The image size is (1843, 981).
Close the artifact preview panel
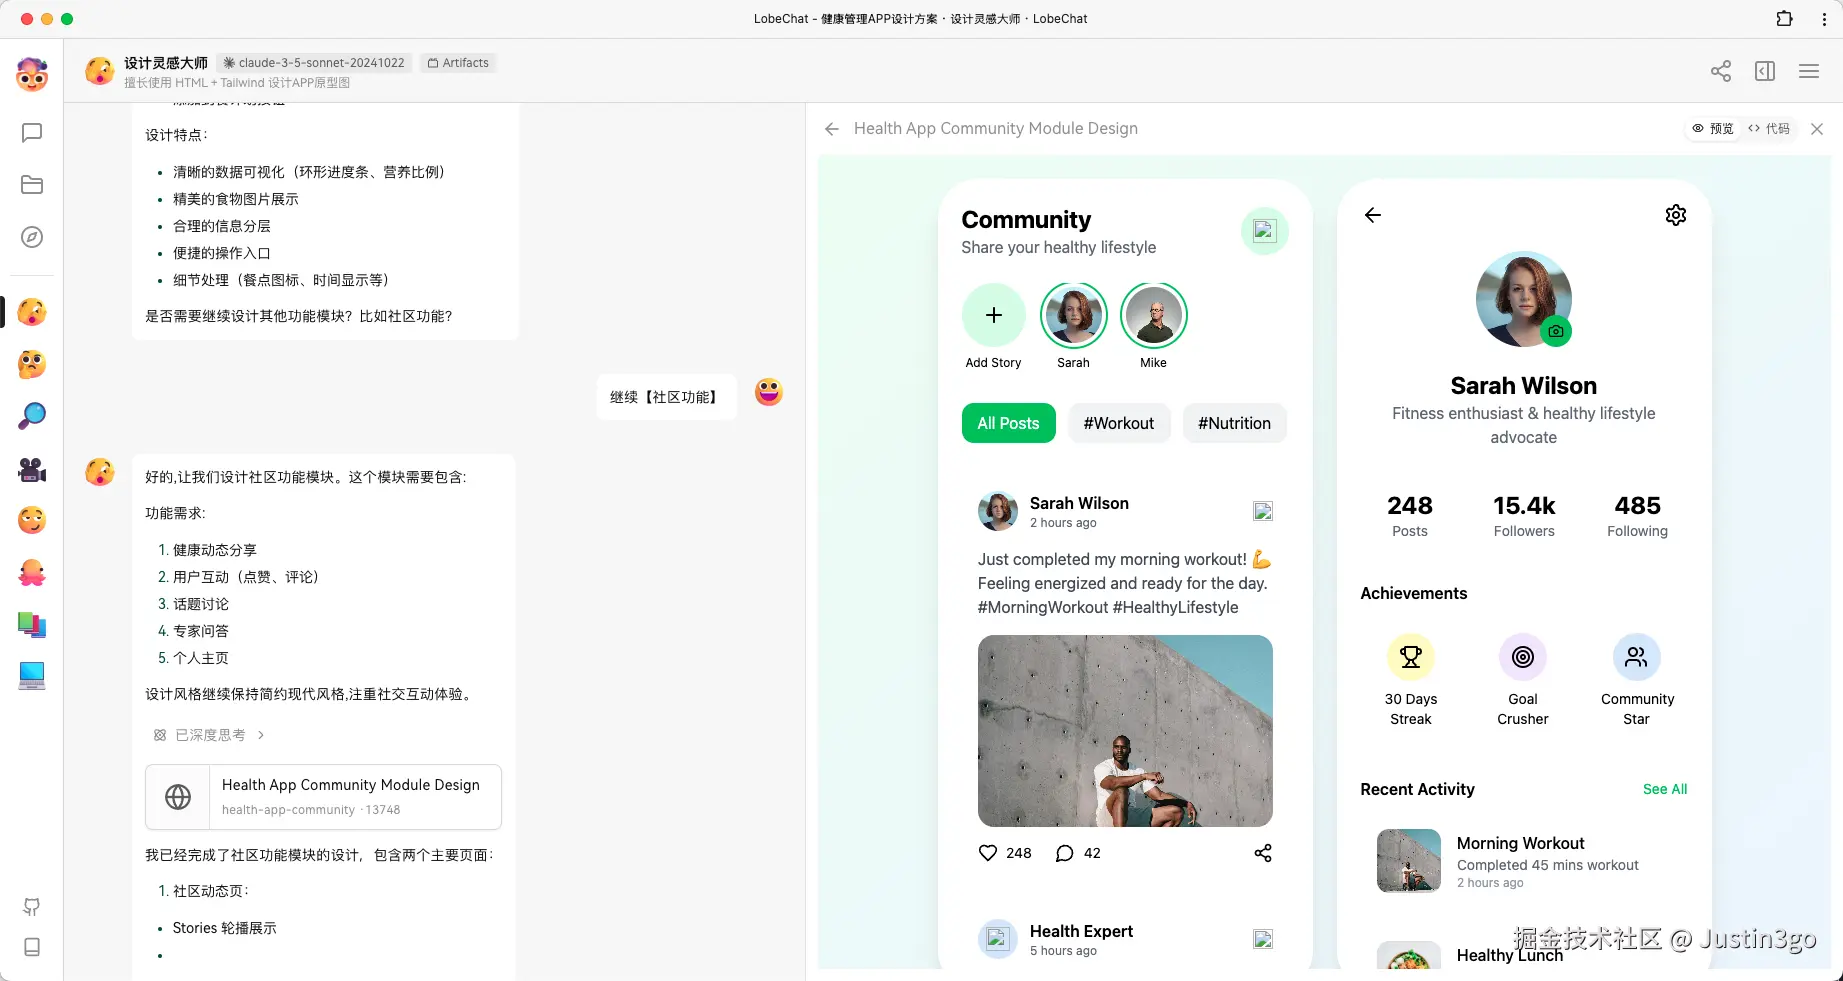pos(1817,129)
